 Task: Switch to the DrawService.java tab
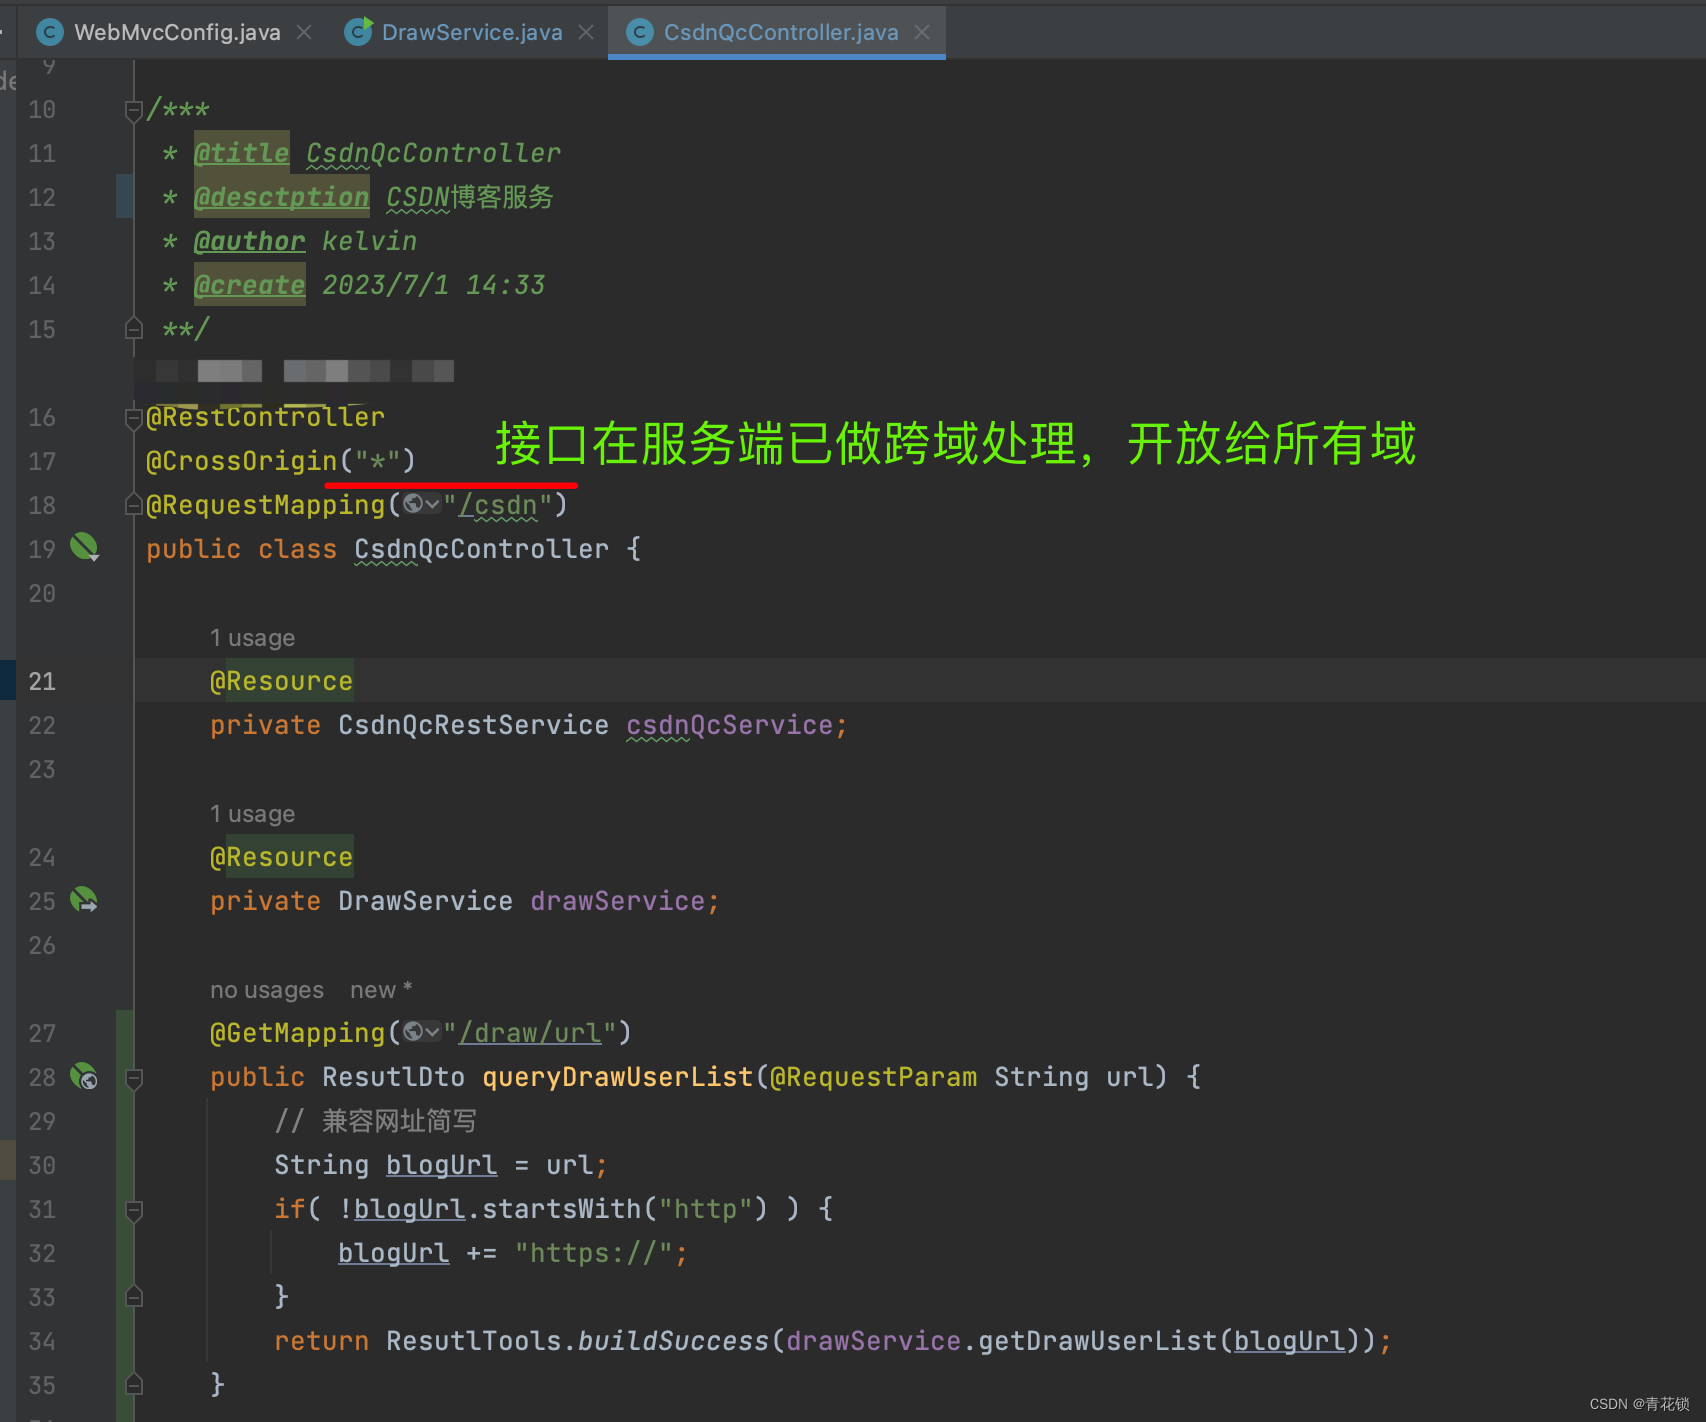tap(471, 32)
